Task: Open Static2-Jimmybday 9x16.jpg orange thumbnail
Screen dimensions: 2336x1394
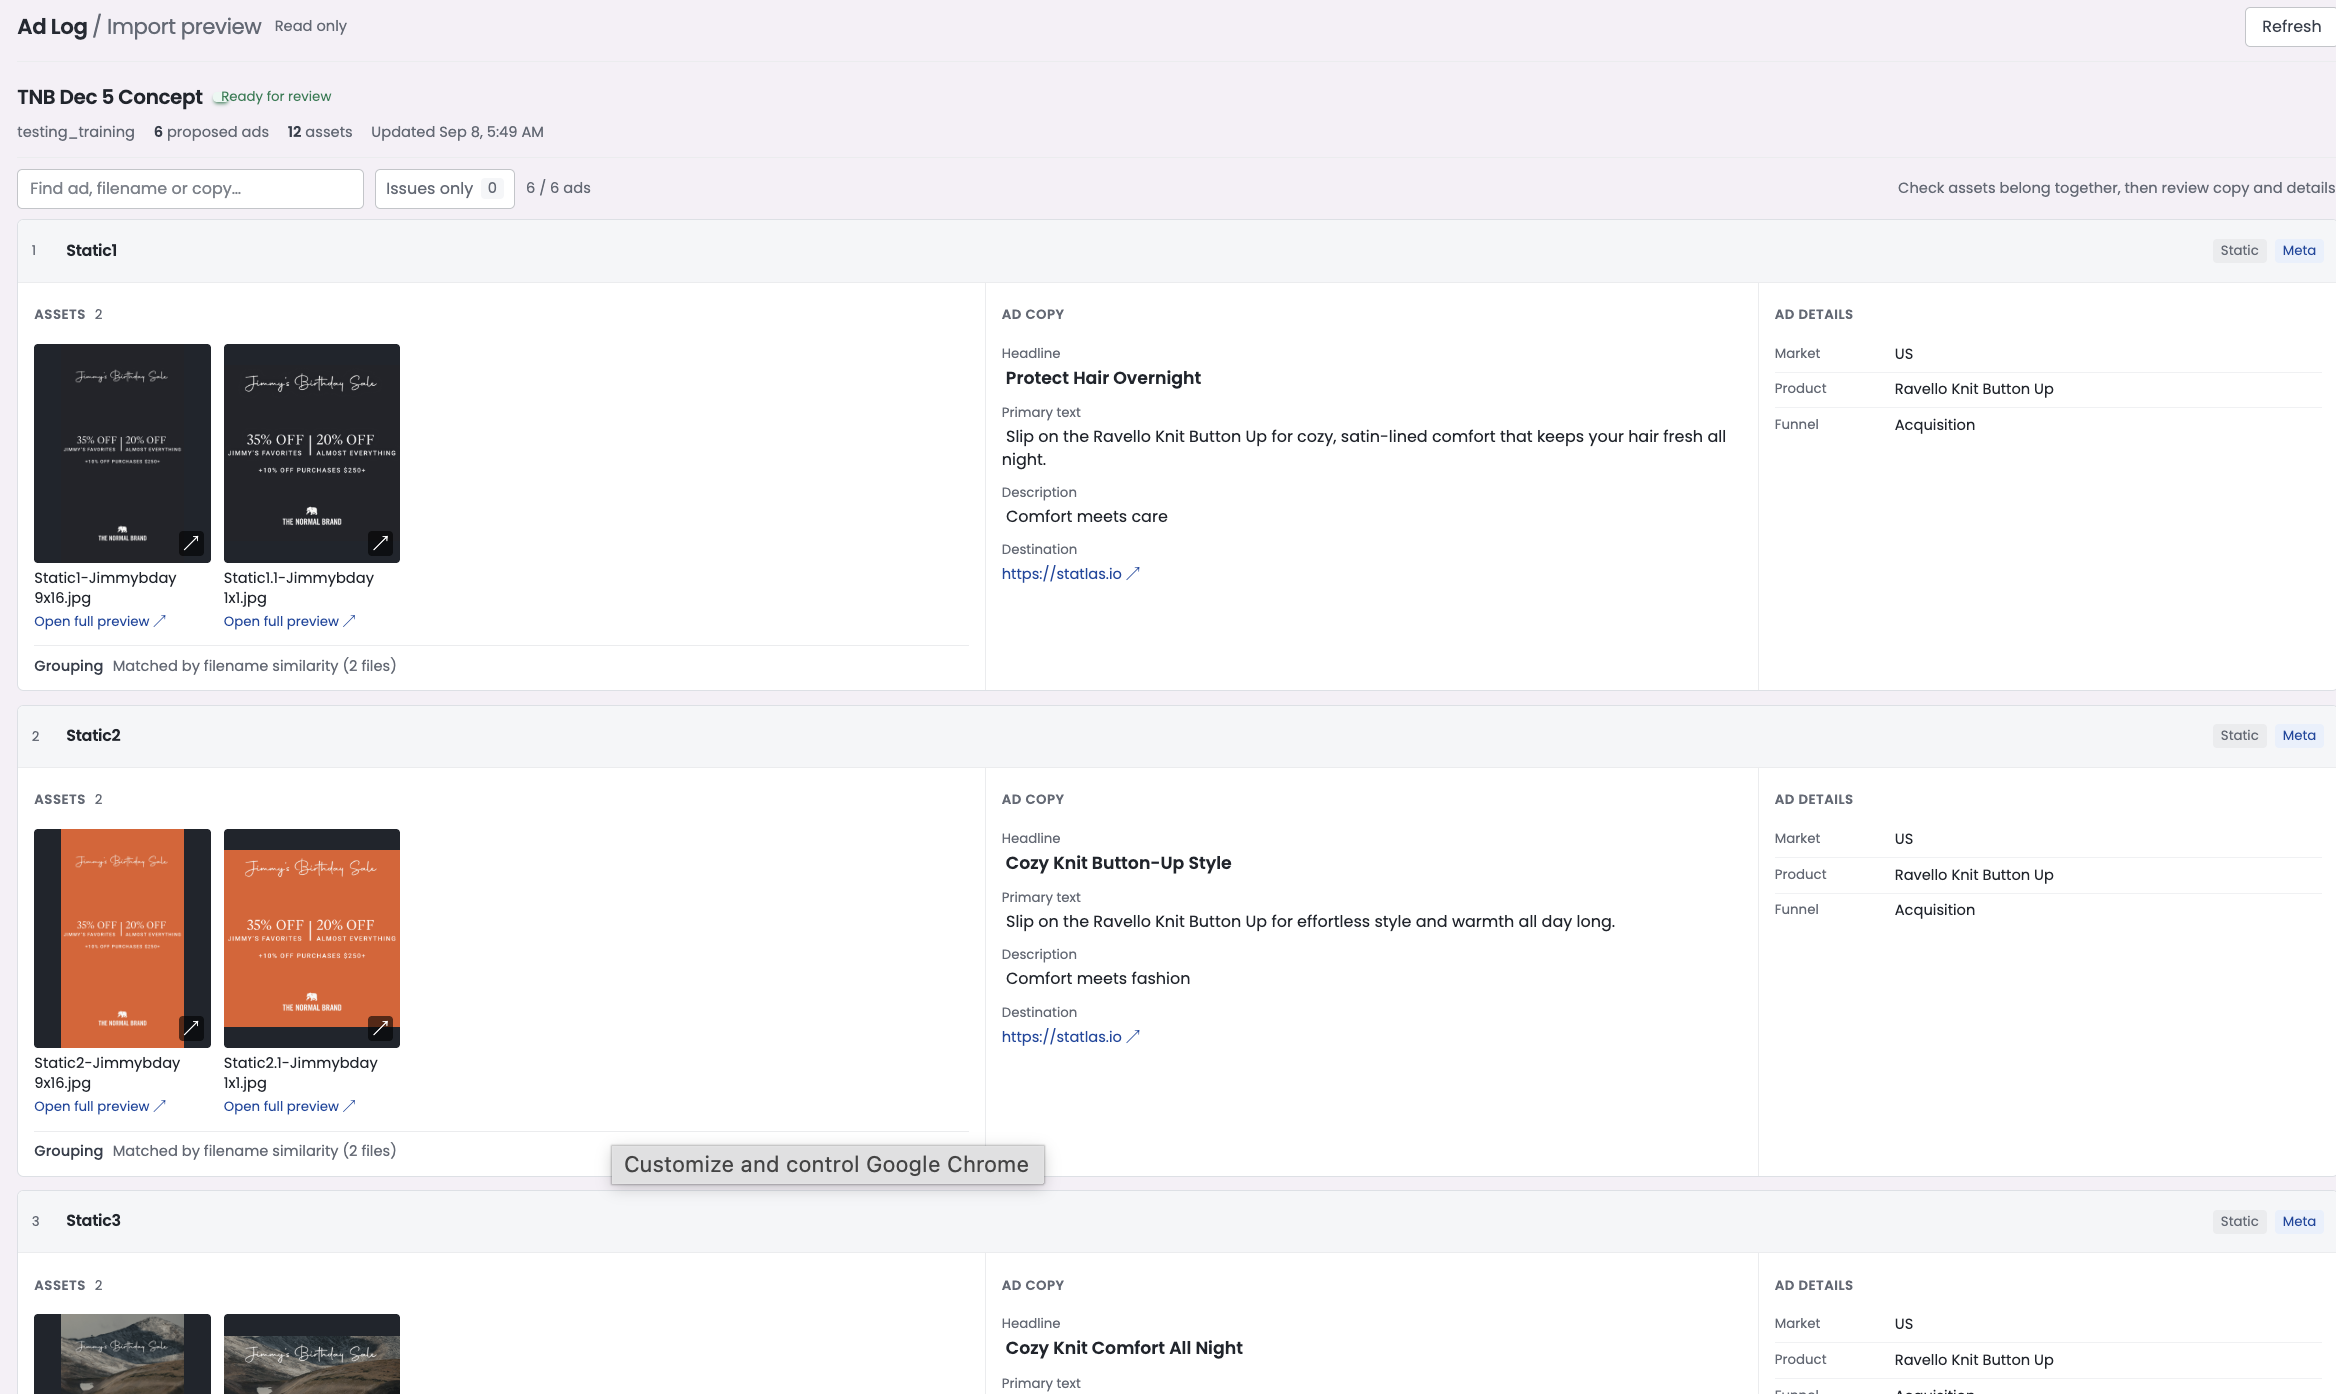Action: click(x=122, y=938)
